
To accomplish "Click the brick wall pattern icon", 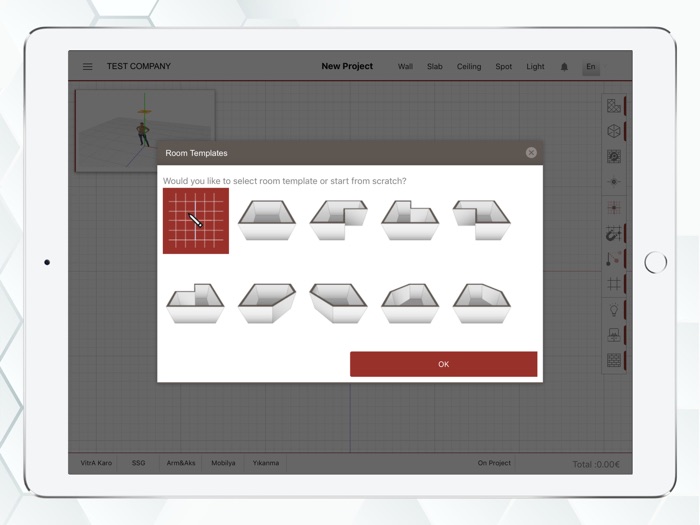I will [614, 360].
